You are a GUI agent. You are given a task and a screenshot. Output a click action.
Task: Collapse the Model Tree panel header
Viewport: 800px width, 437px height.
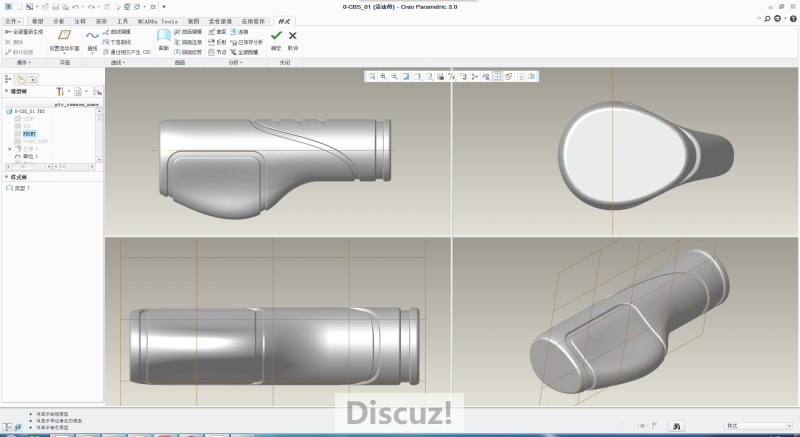point(6,91)
